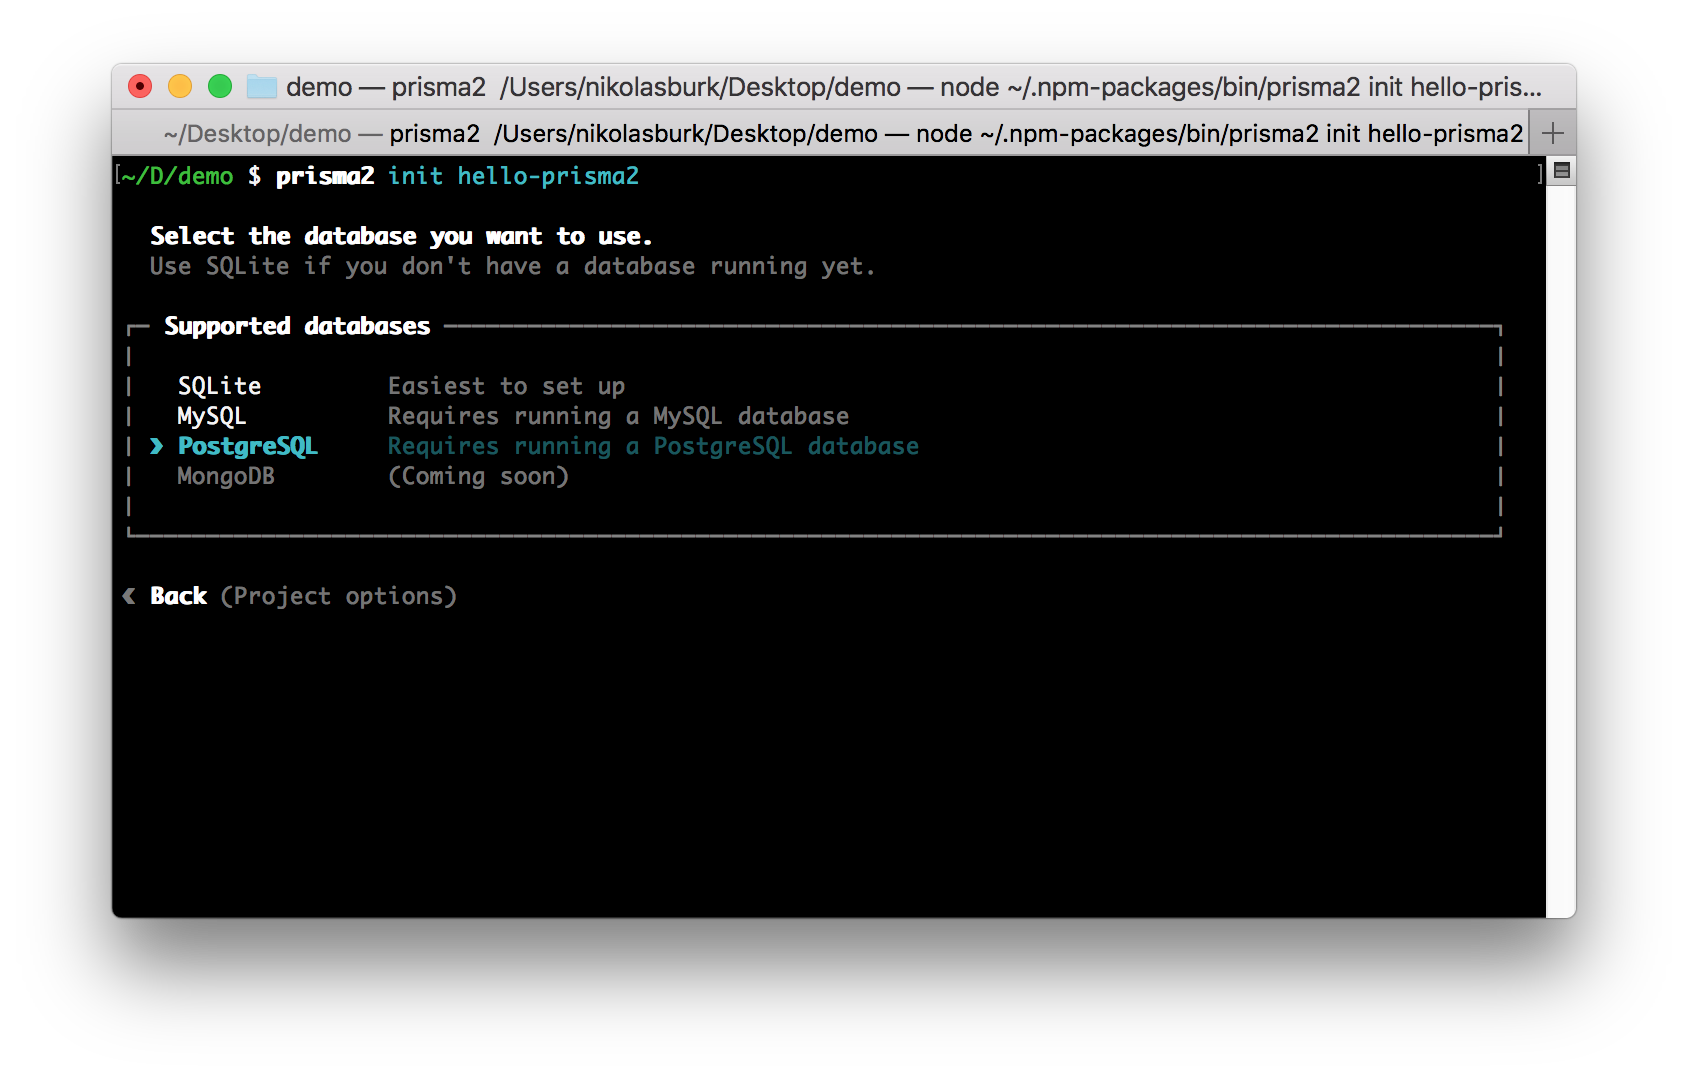Select the ~/Desktop/demo terminal tab
The image size is (1688, 1078).
click(x=843, y=133)
